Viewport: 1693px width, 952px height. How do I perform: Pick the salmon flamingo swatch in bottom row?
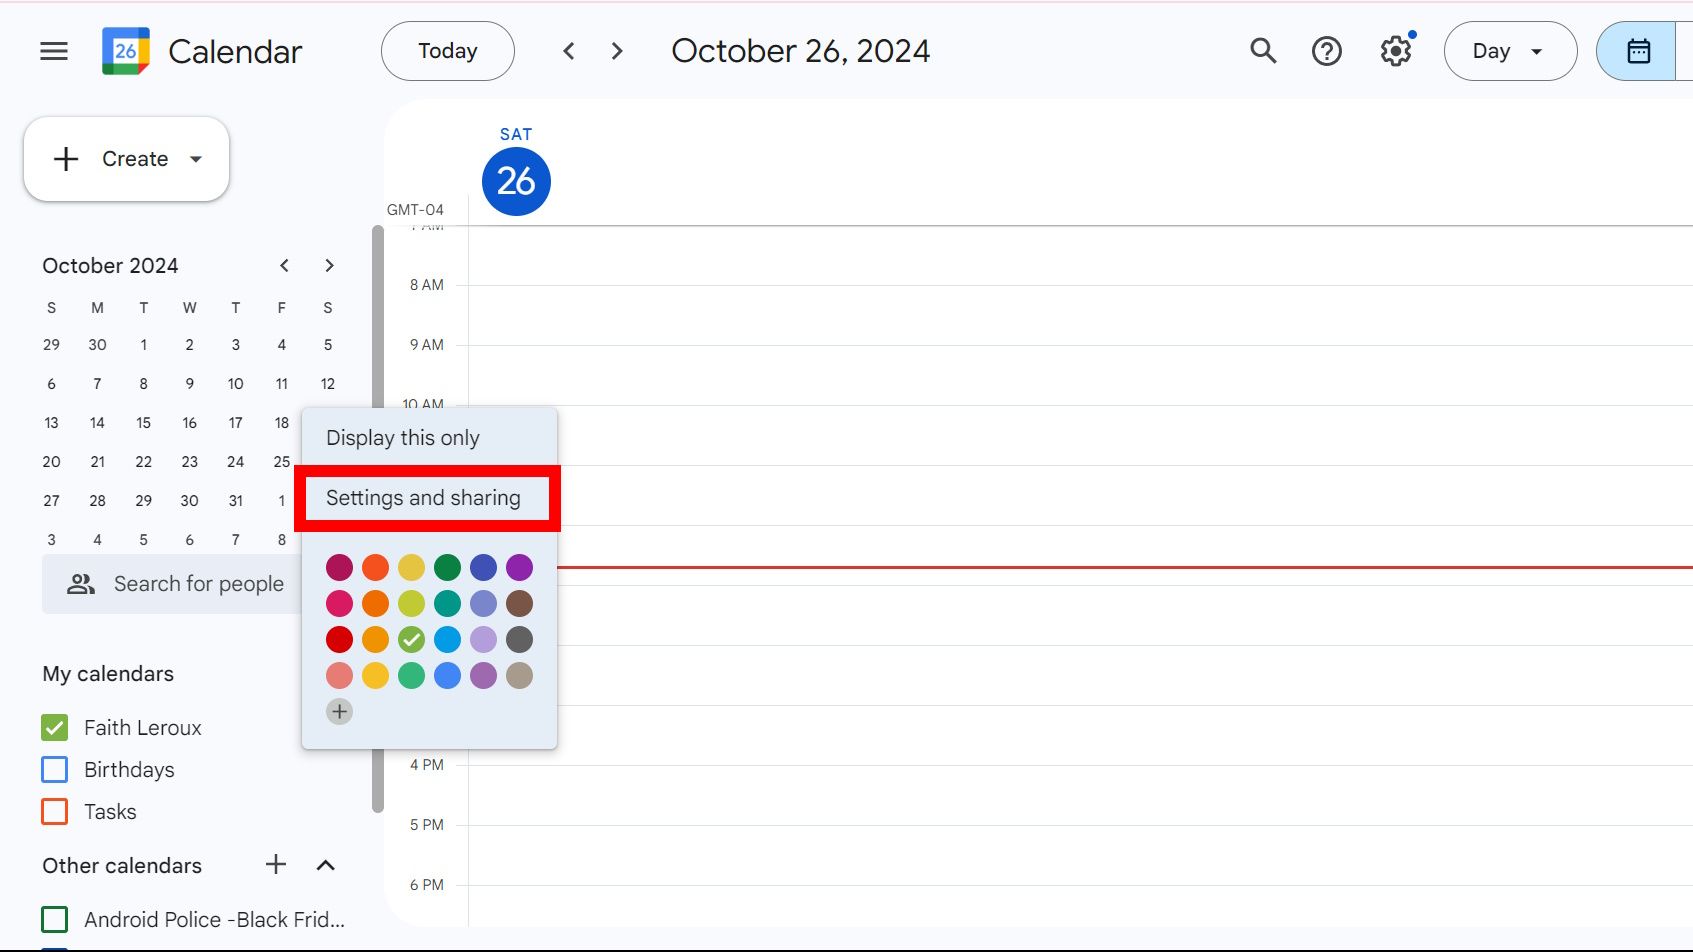click(x=339, y=675)
